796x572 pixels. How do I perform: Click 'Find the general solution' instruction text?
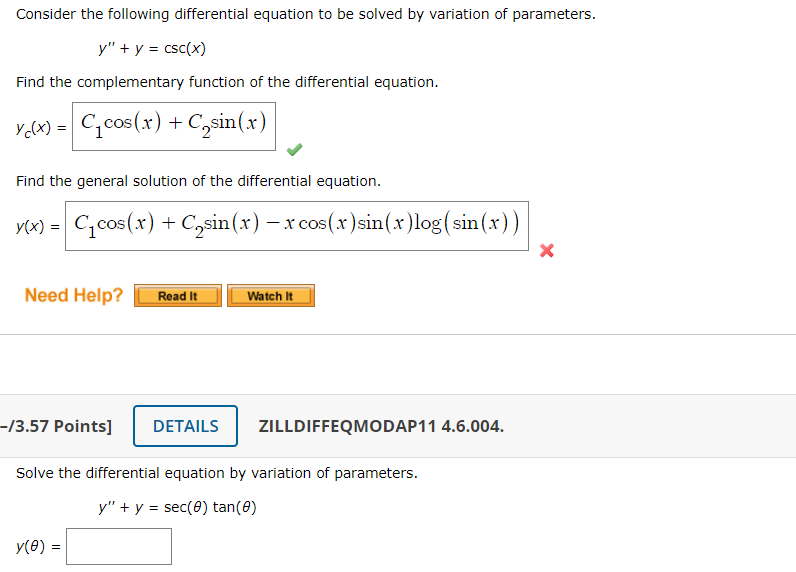[198, 181]
